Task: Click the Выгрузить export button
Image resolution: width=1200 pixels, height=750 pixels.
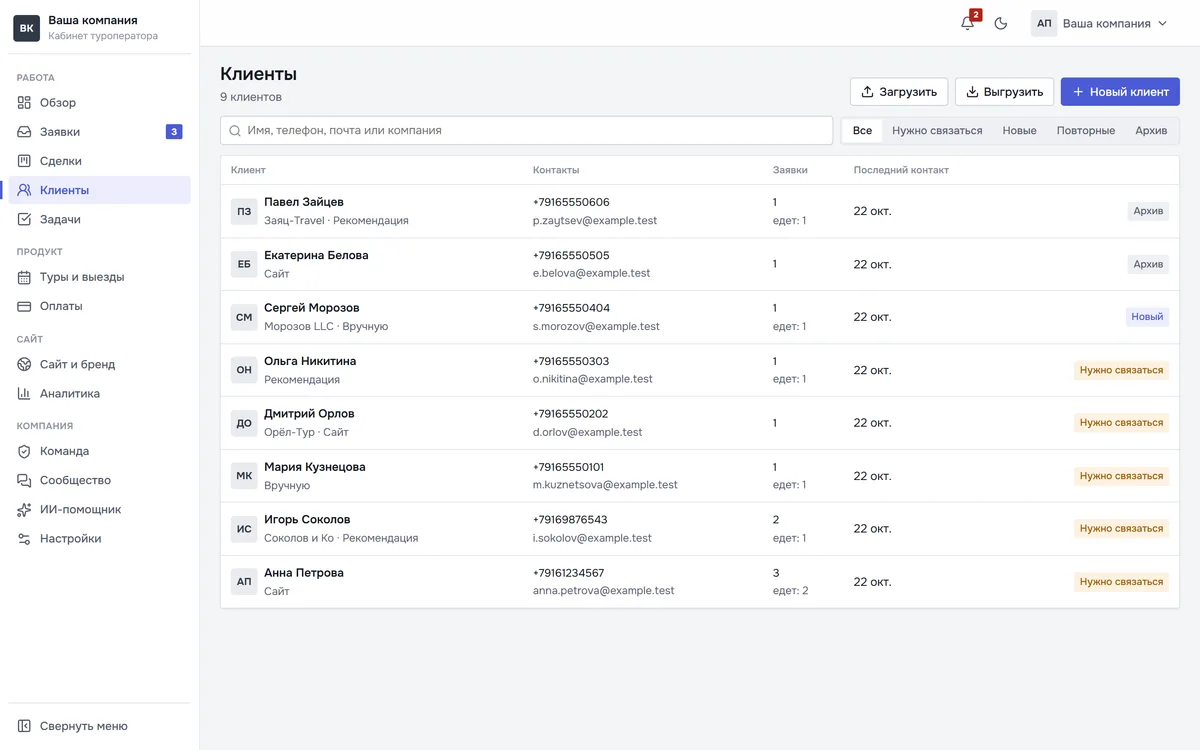Action: click(1004, 92)
